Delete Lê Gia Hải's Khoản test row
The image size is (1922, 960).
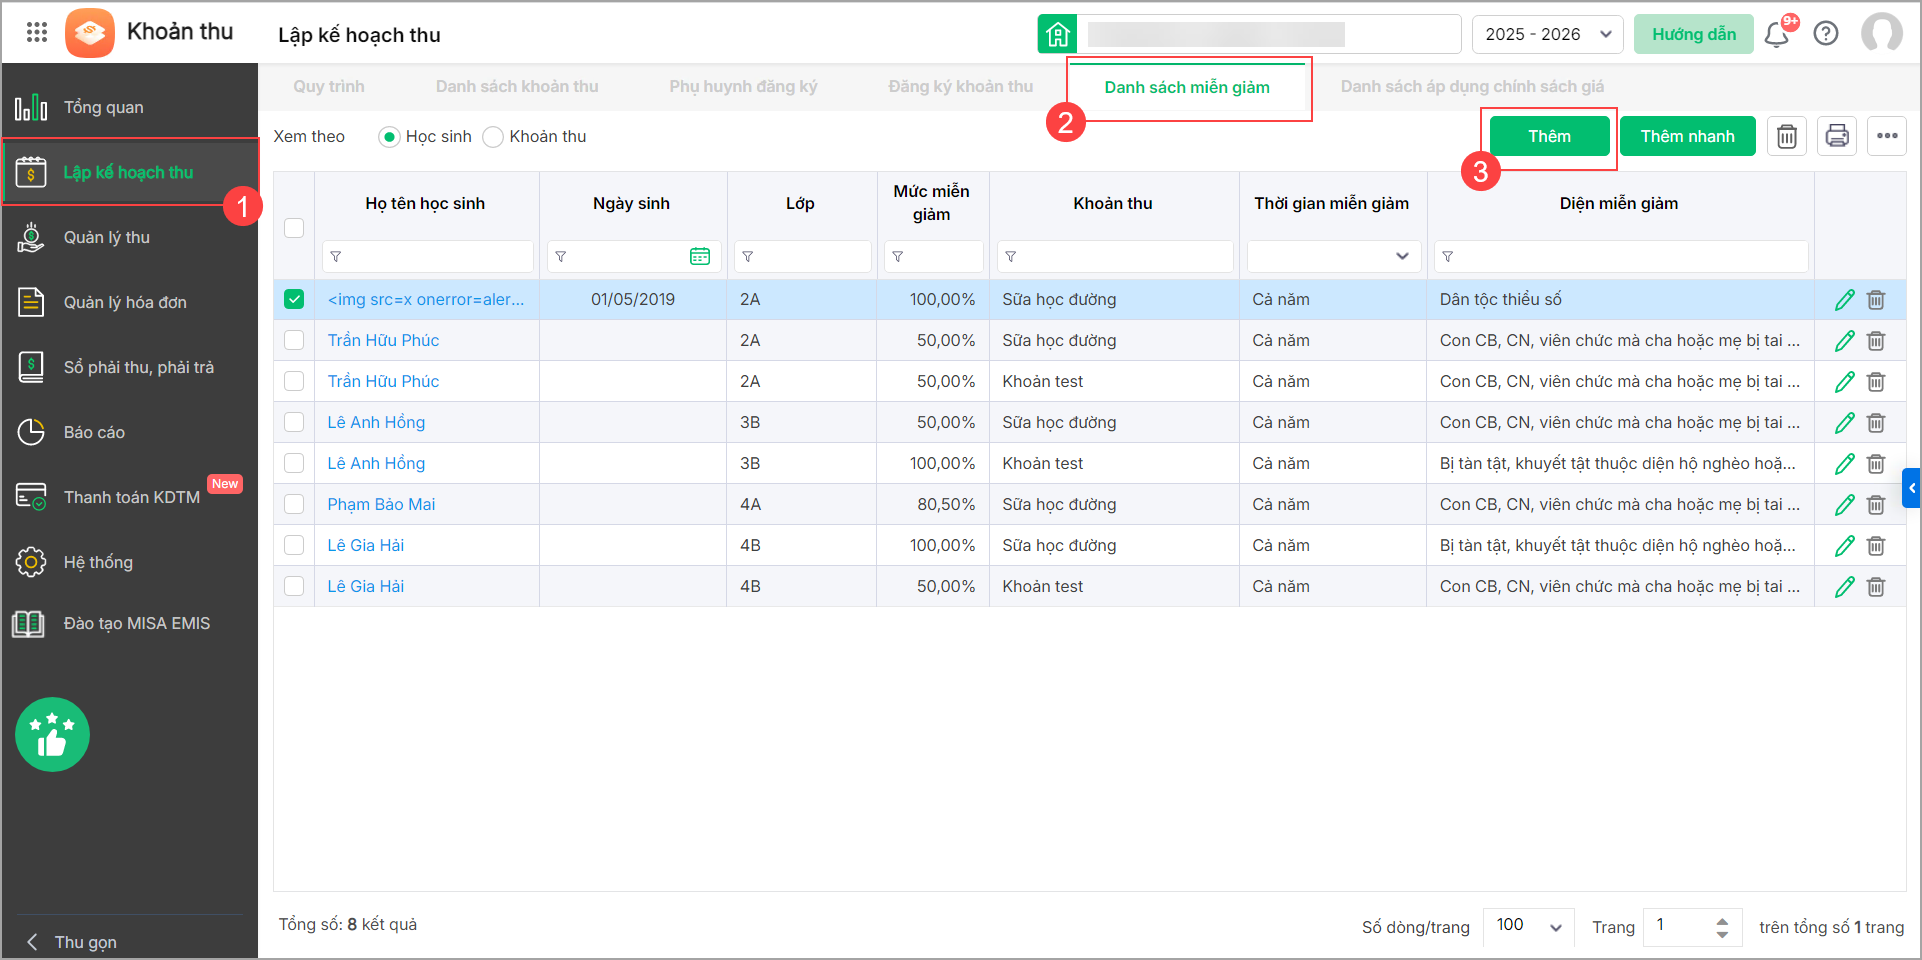[1876, 587]
